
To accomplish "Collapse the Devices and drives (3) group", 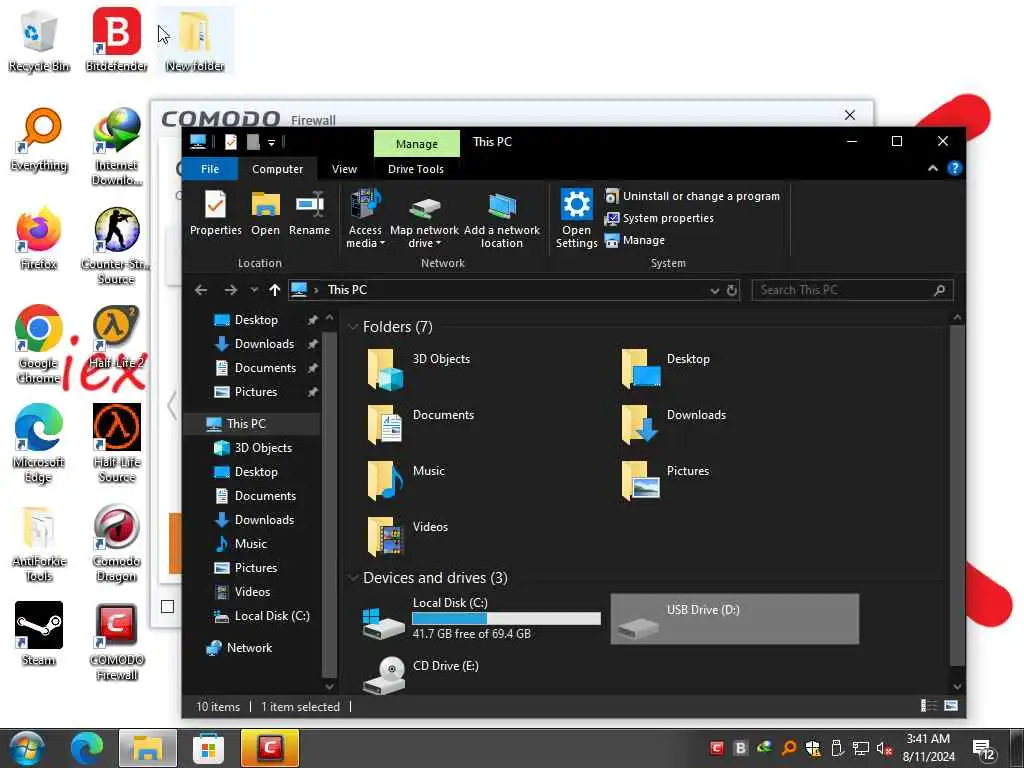I will point(353,578).
